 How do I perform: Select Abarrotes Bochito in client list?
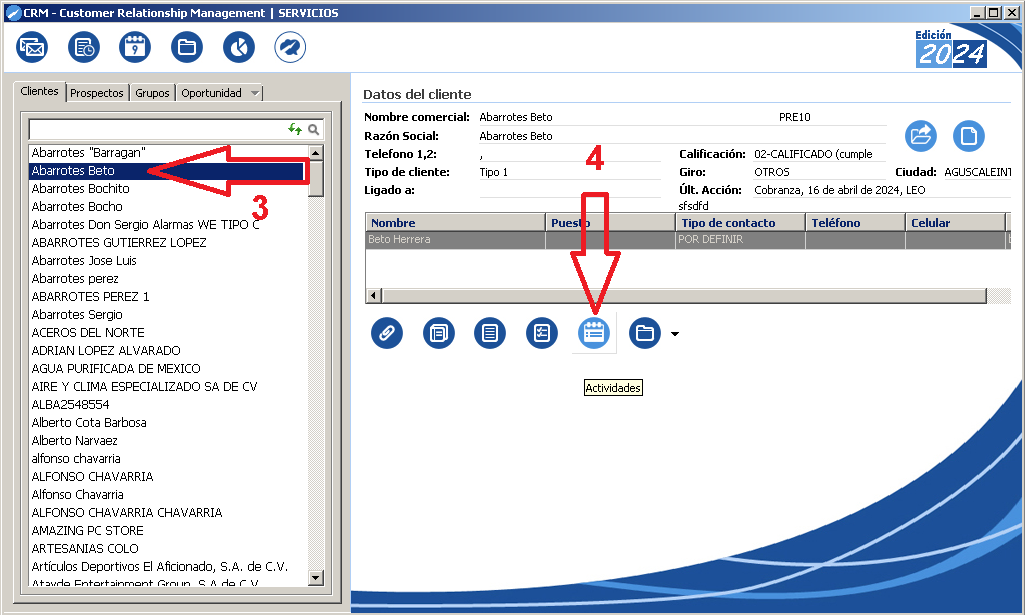coord(80,189)
